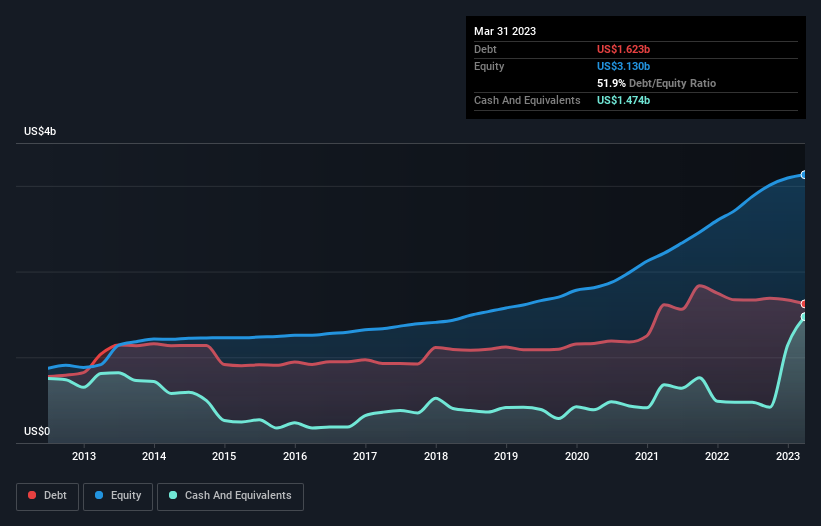This screenshot has width=821, height=526.
Task: Click the 2015 x-axis label
Action: 224,456
